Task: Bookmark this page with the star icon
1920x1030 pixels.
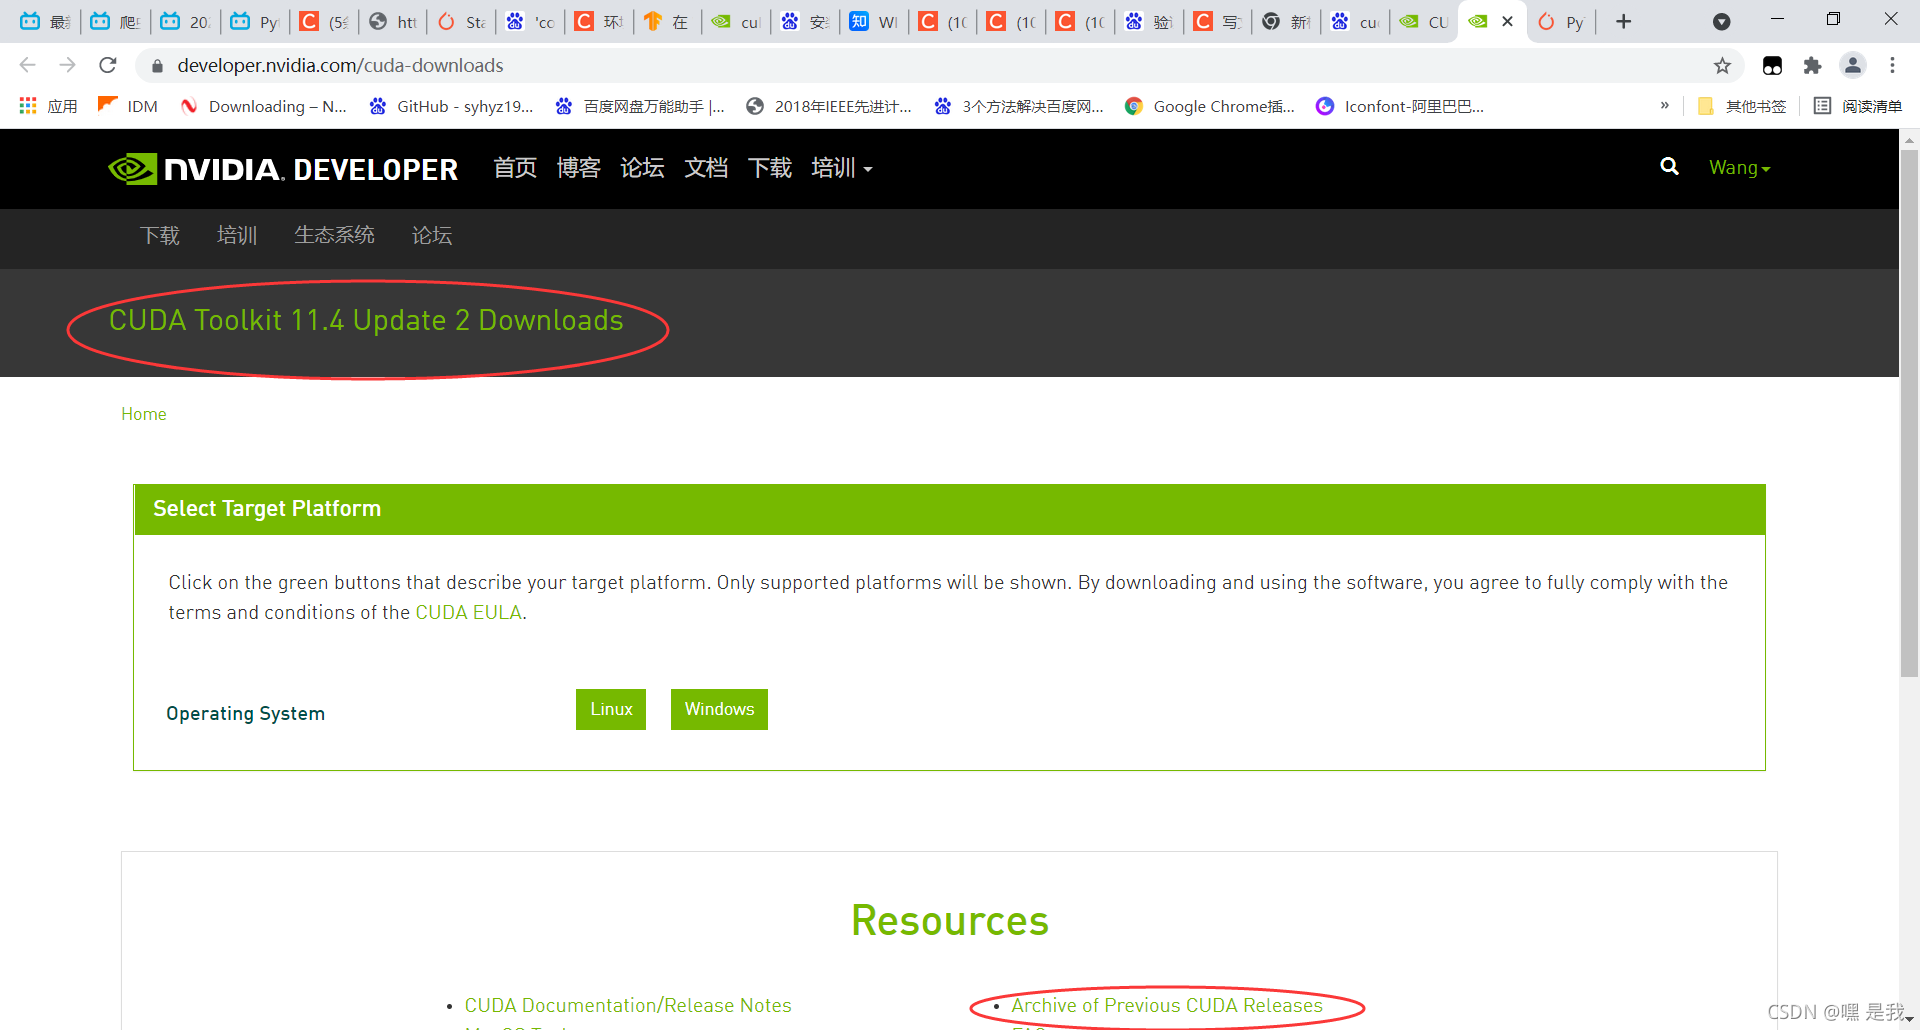Action: pyautogui.click(x=1722, y=66)
